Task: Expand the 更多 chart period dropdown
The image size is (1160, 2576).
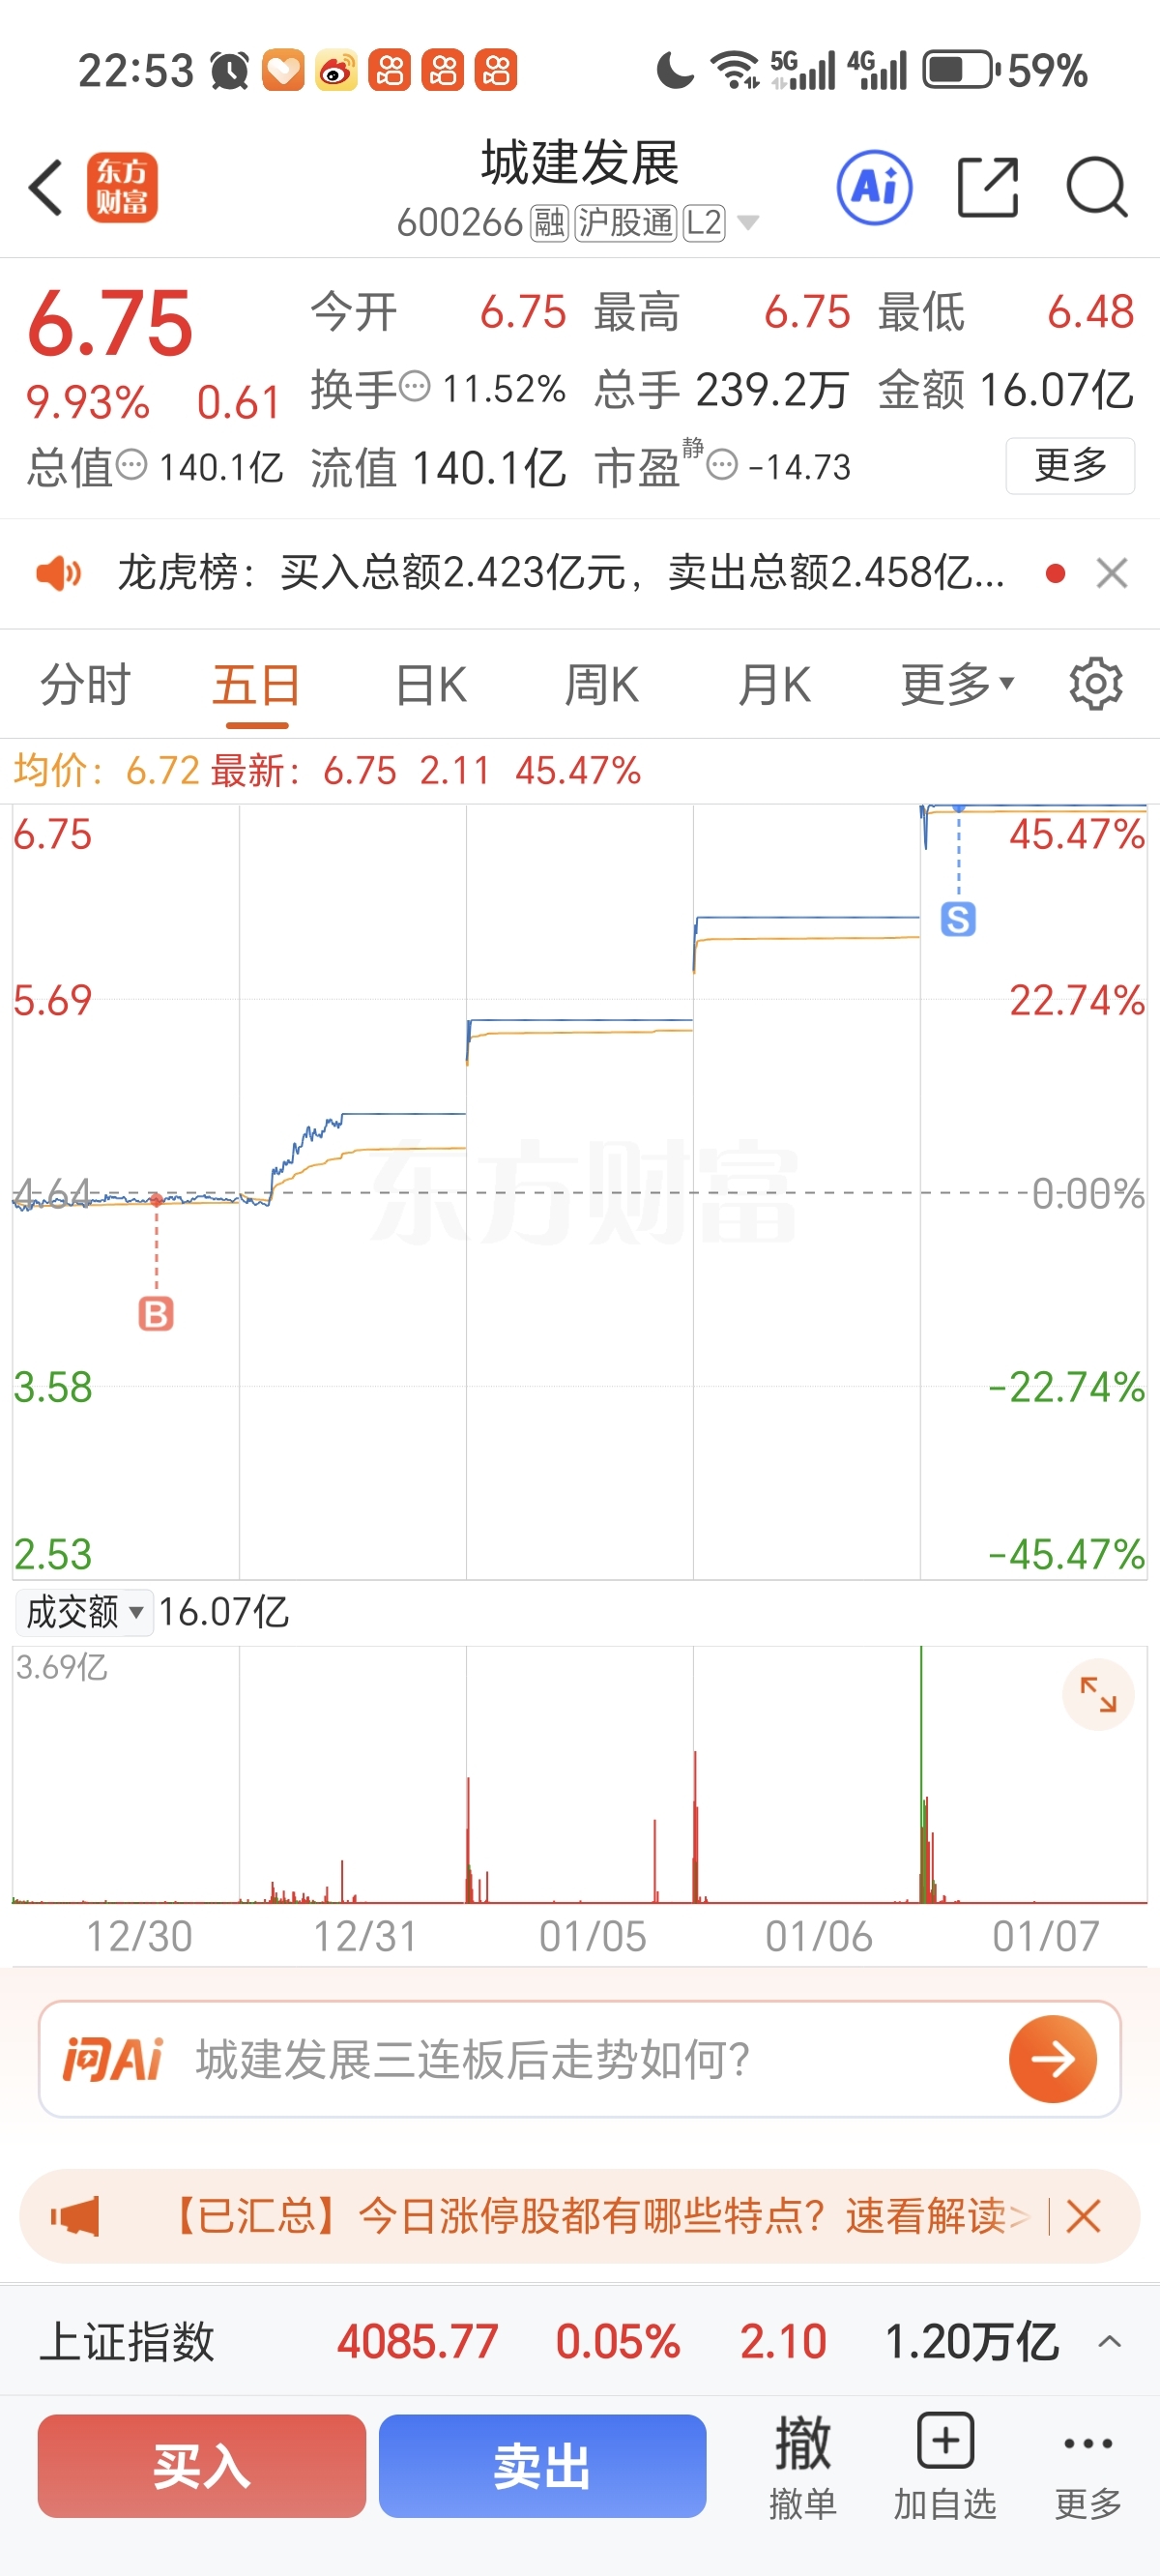Action: [957, 685]
